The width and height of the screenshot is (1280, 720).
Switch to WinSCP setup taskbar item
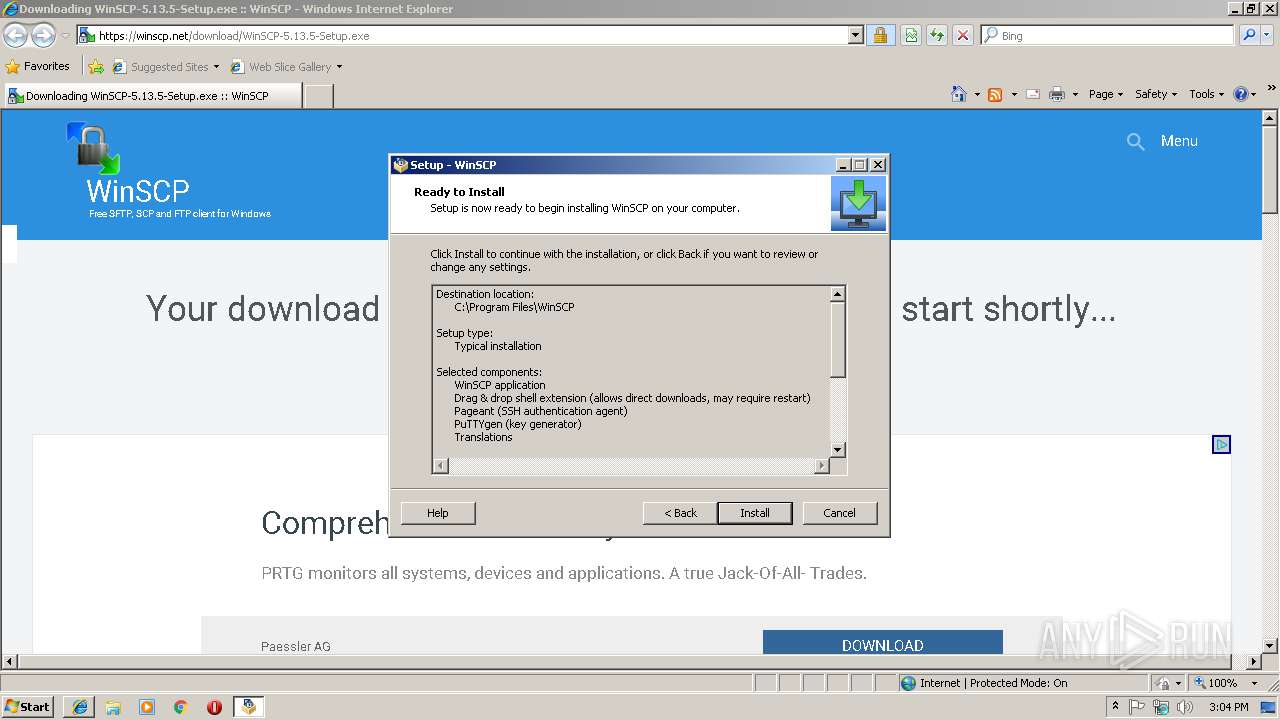coord(249,707)
